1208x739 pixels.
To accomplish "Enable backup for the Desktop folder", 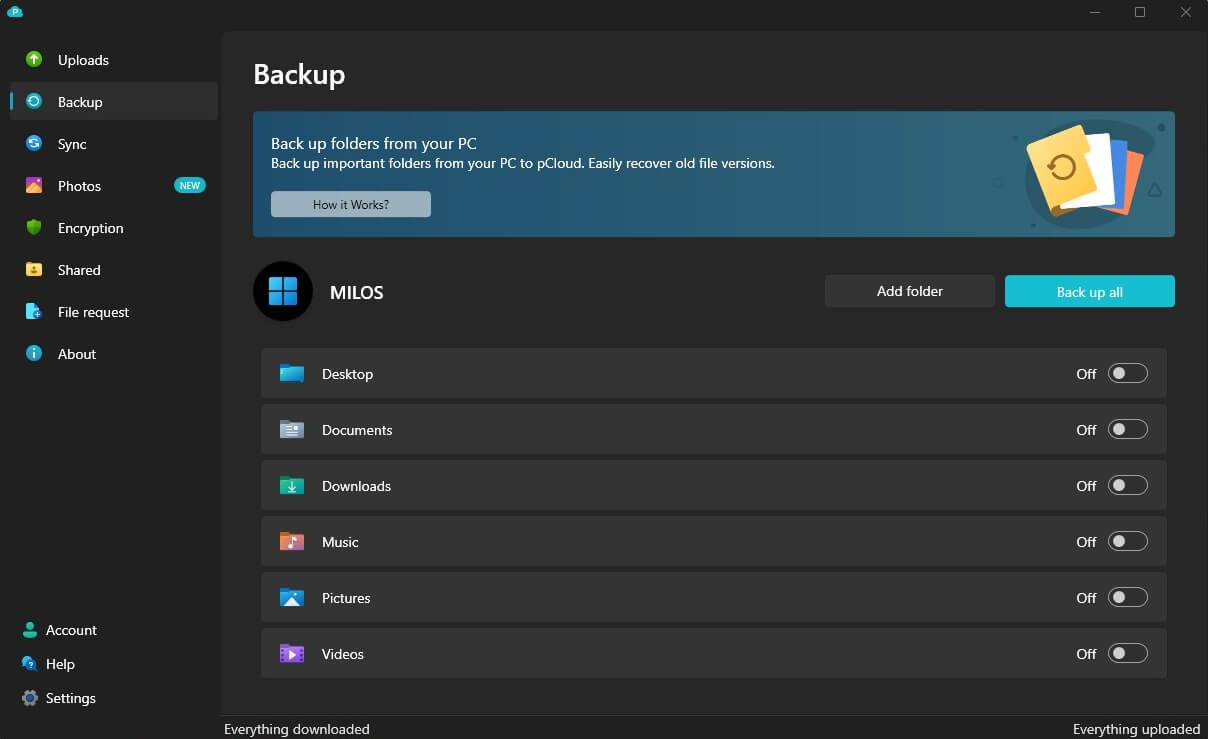I will click(x=1127, y=373).
